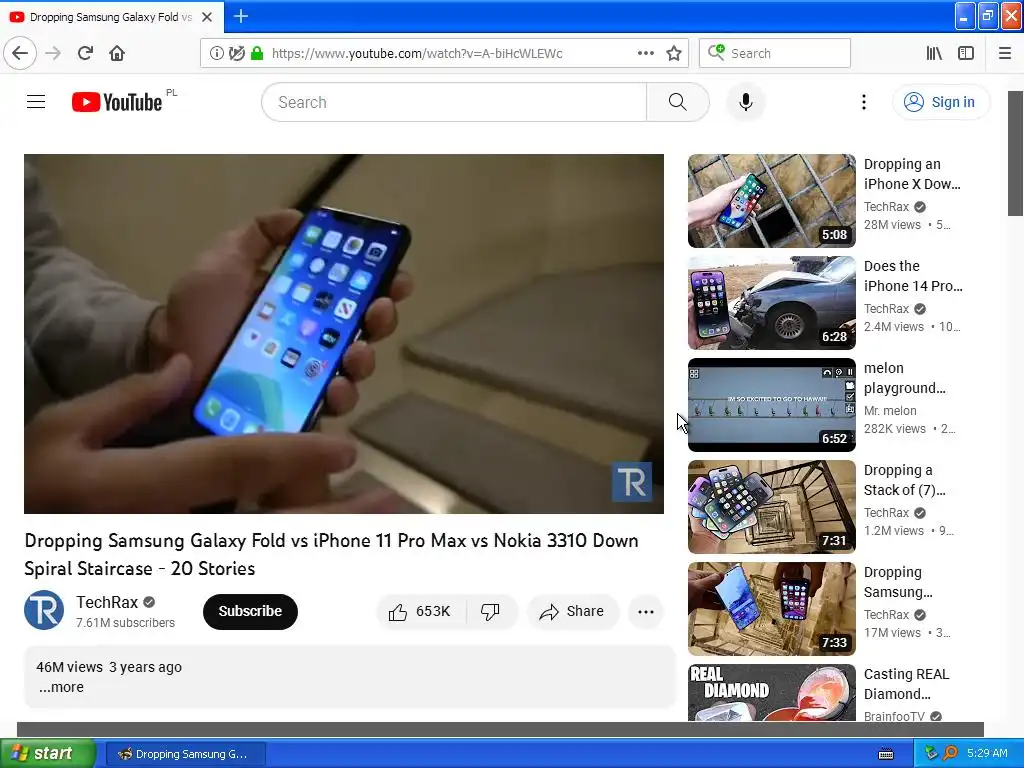Open Mr. melon channel name
Viewport: 1024px width, 768px height.
pyautogui.click(x=890, y=410)
